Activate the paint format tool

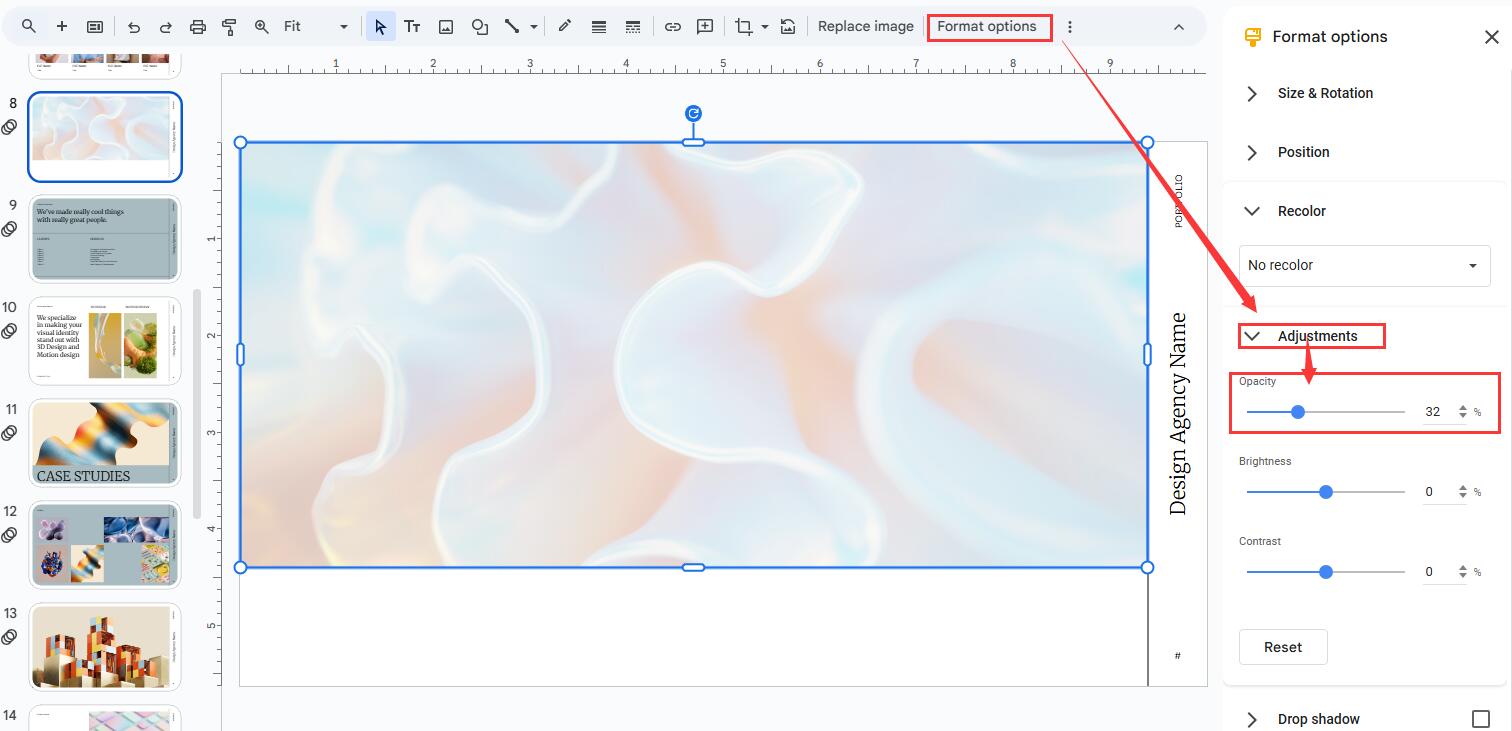click(229, 27)
